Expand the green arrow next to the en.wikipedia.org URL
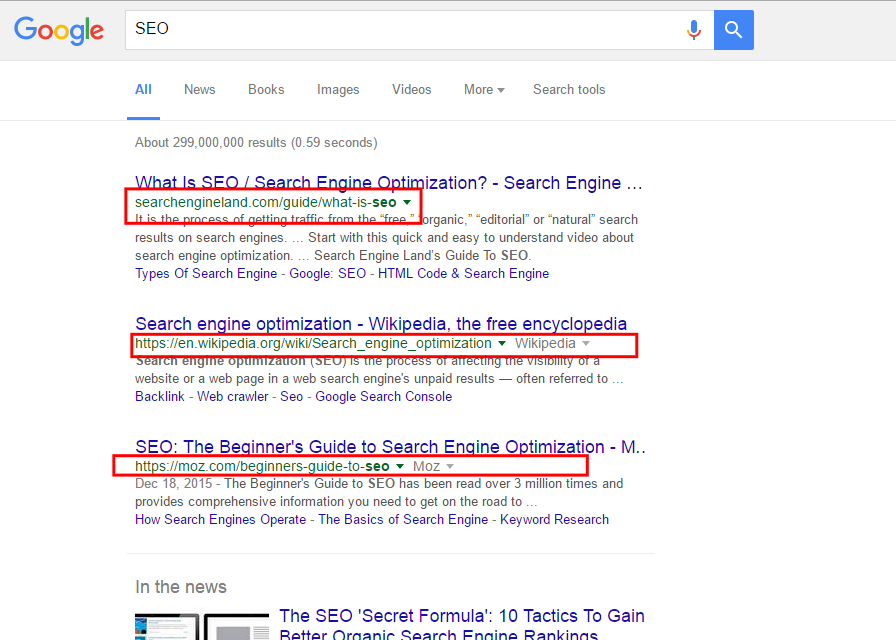 [502, 343]
